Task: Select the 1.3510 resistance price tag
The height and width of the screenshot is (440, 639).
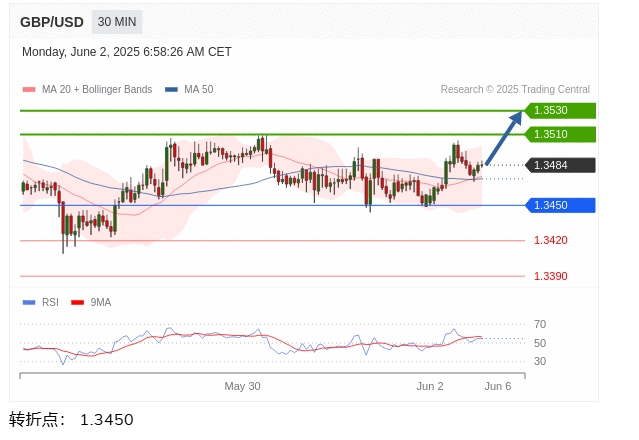Action: point(560,134)
